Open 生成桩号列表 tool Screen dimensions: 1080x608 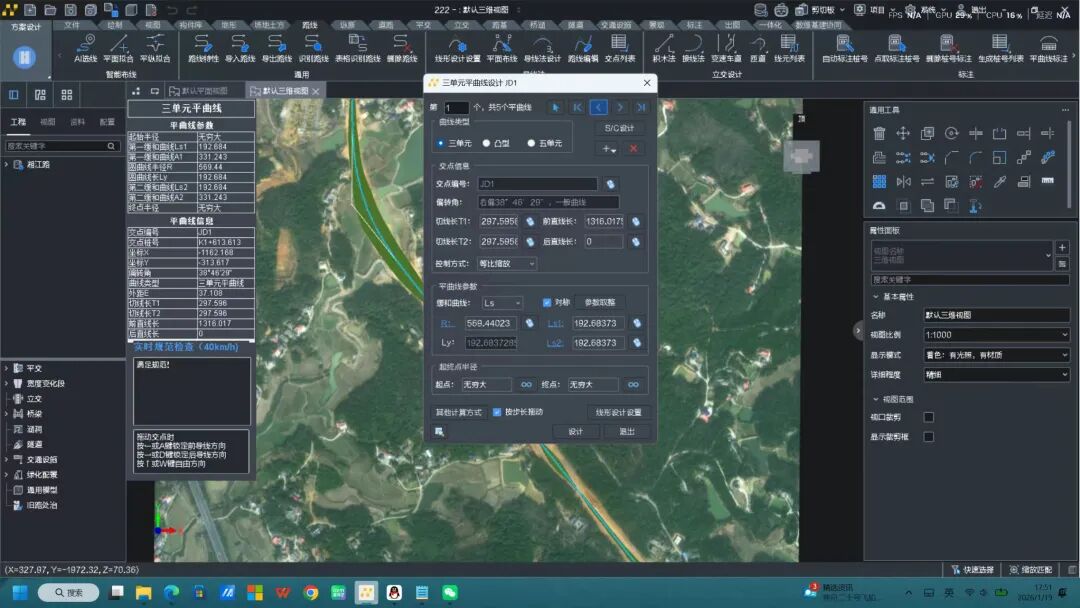point(1000,48)
